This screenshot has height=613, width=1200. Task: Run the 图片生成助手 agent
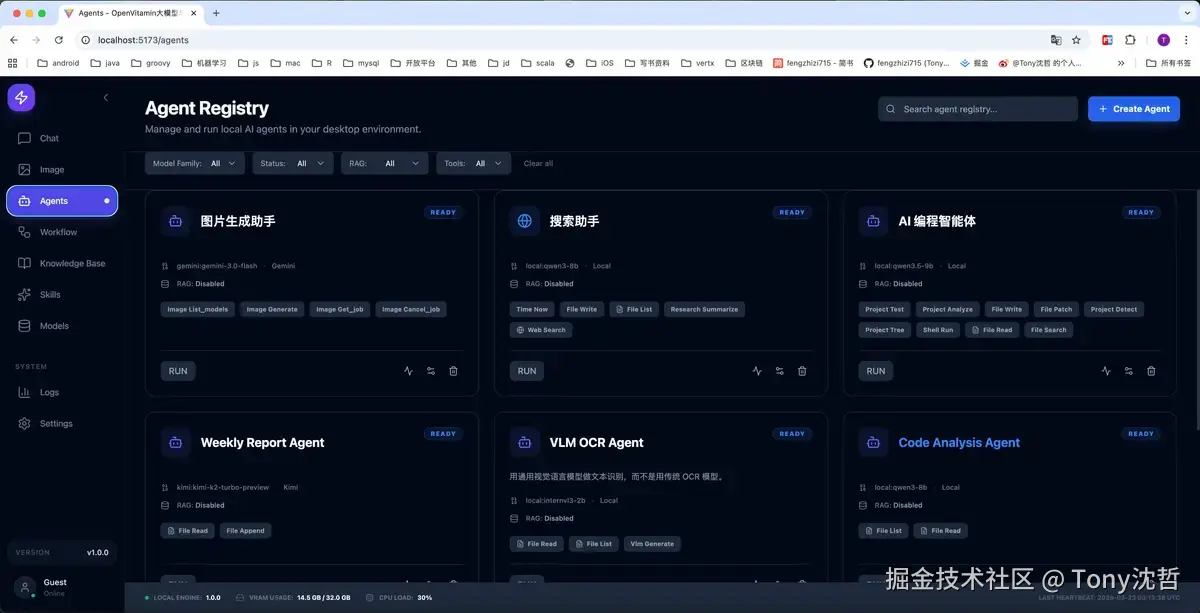coord(178,371)
